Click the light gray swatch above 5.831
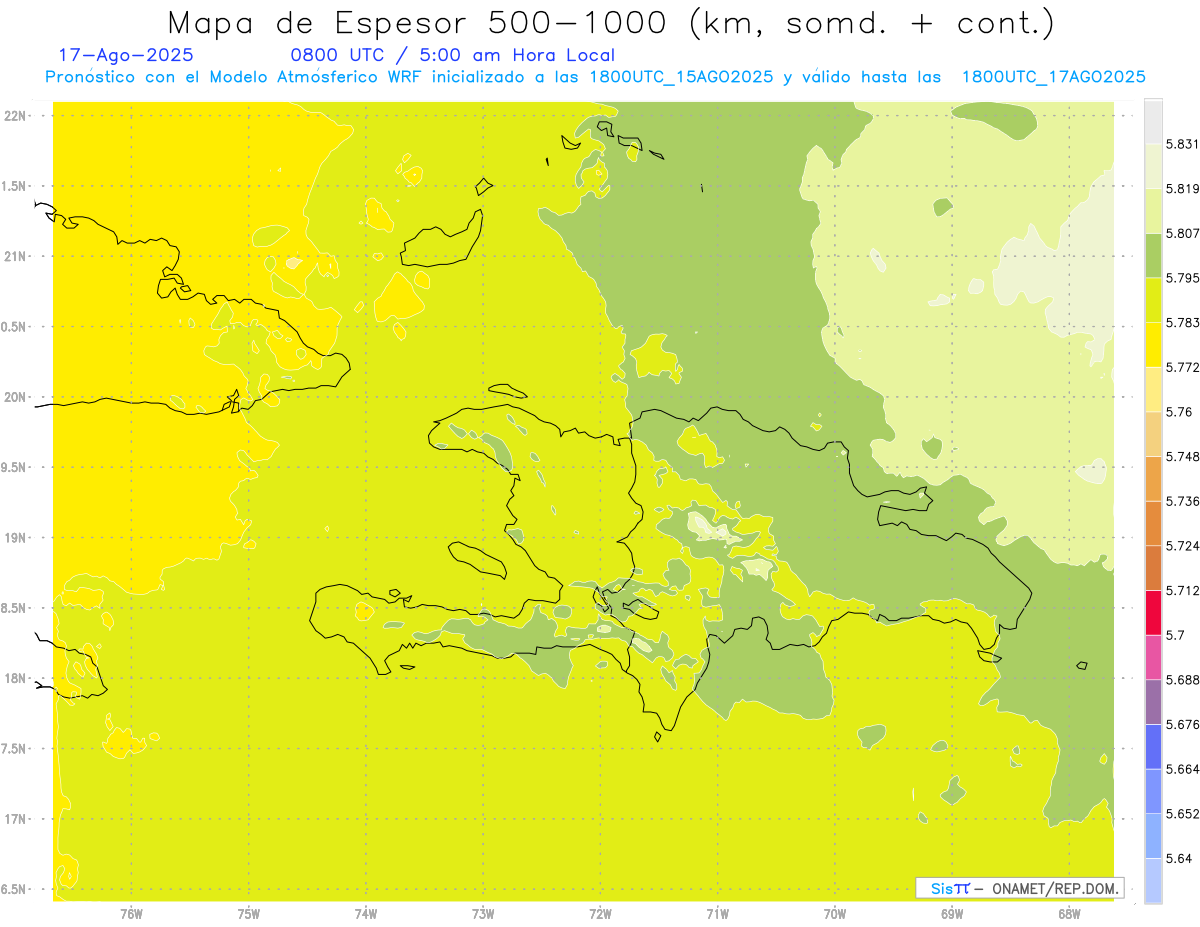The image size is (1200, 927). 1153,121
